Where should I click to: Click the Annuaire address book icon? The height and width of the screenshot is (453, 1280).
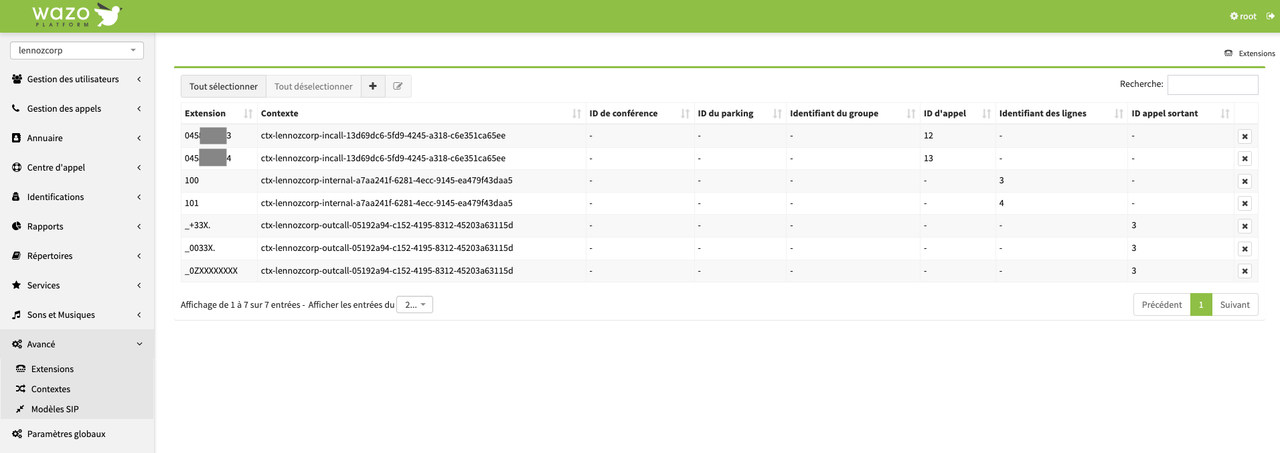(x=17, y=138)
